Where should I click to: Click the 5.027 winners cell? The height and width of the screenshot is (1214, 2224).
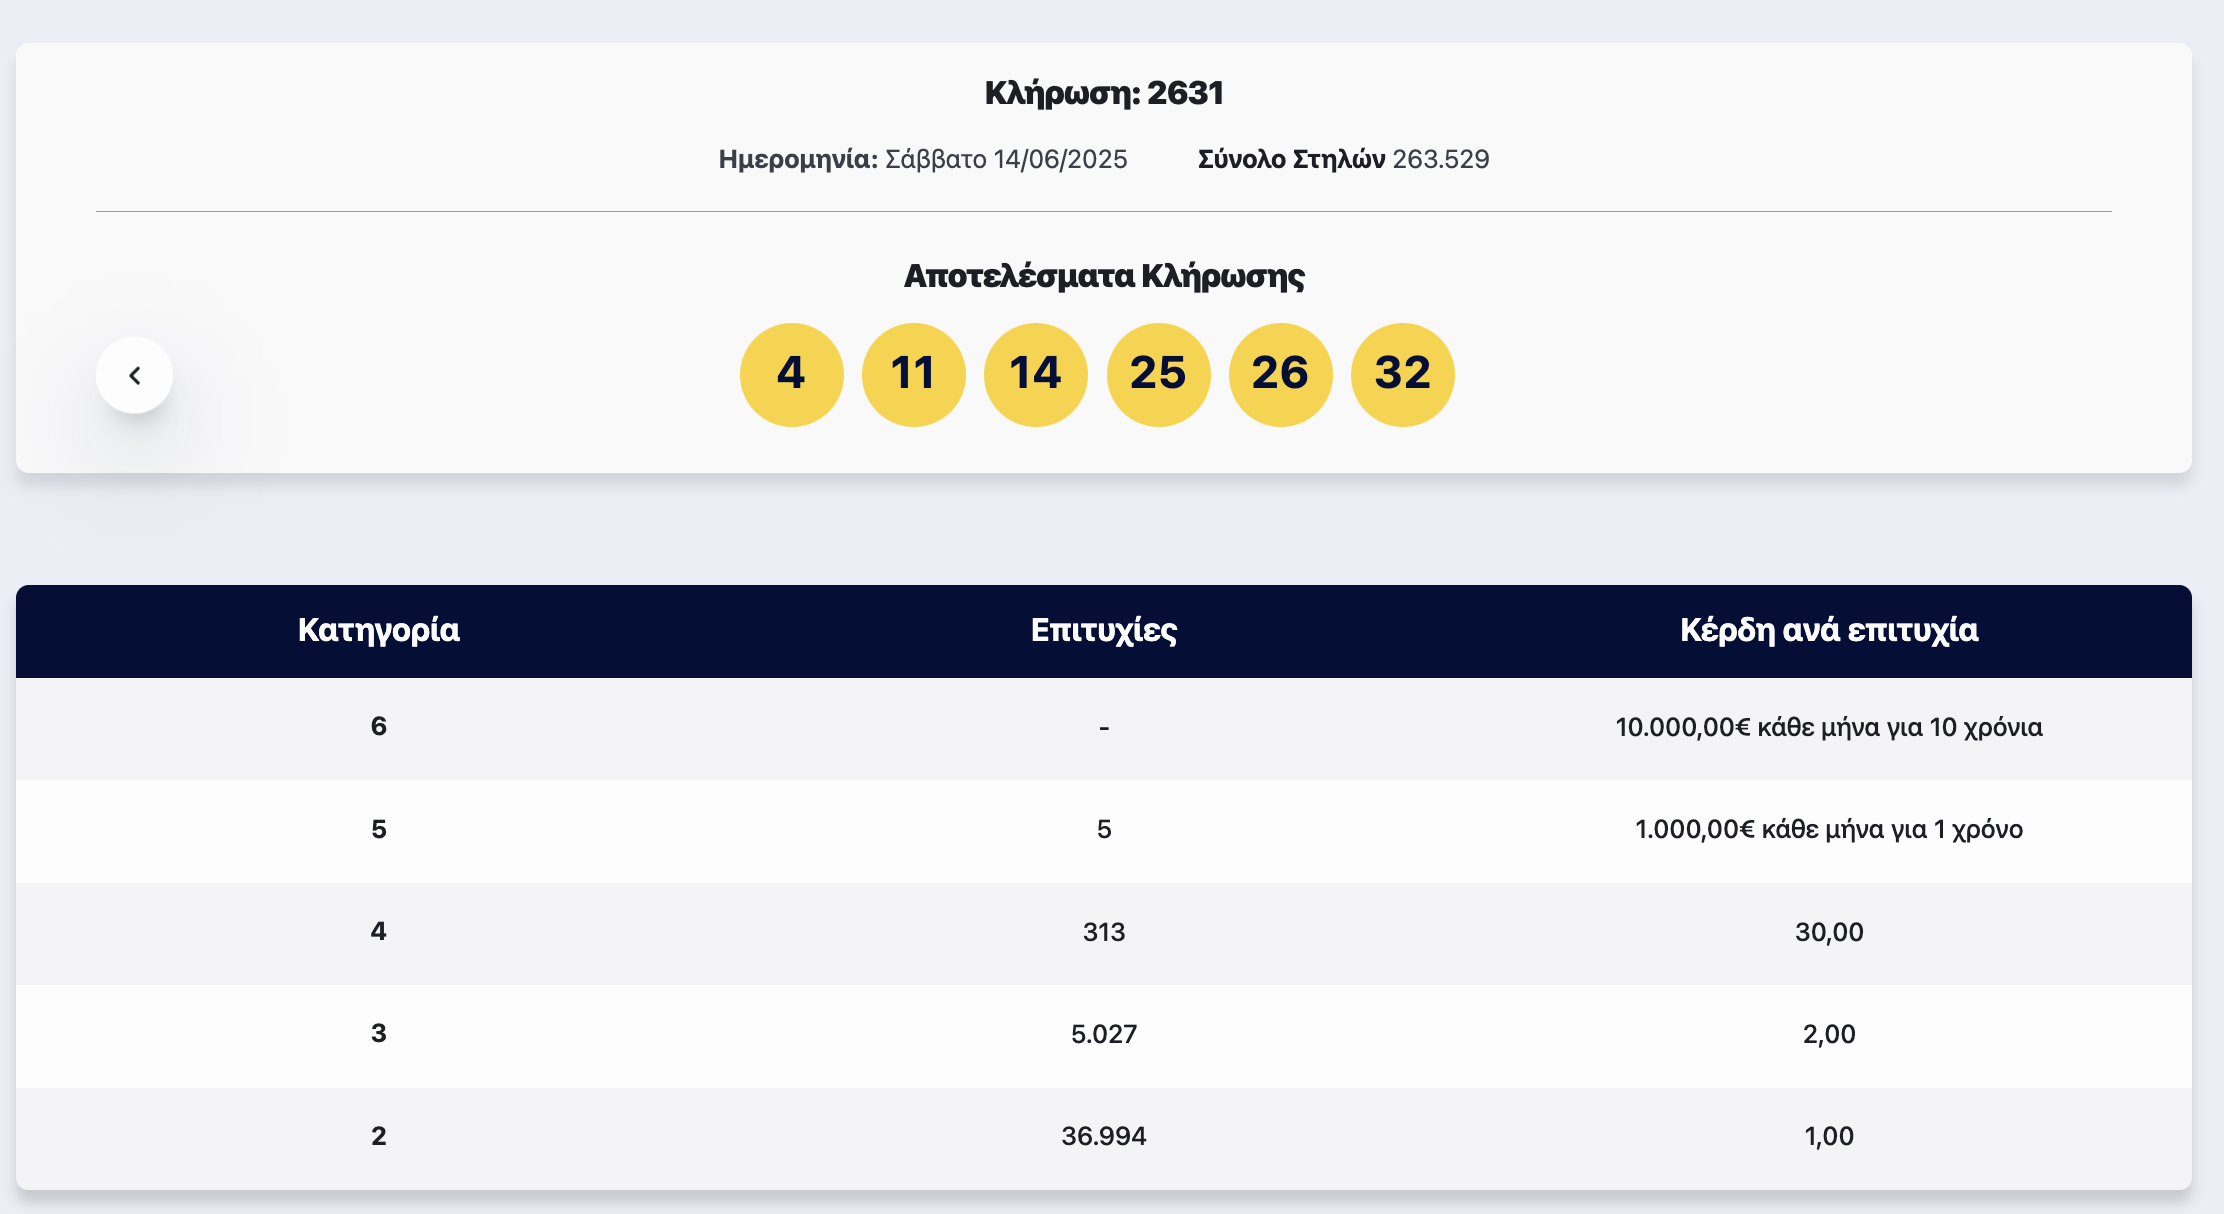coord(1104,1034)
